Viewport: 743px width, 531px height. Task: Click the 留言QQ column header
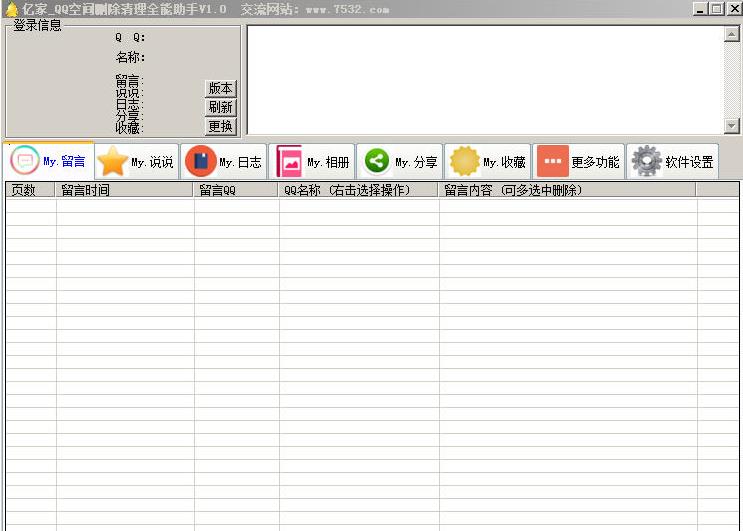point(236,190)
